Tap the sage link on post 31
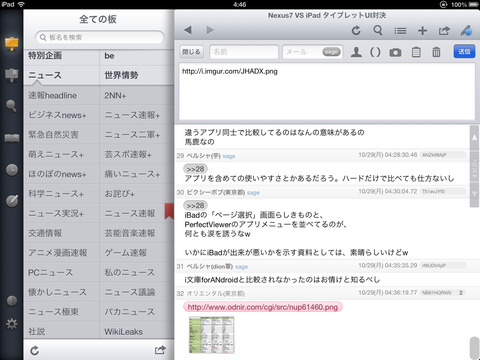This screenshot has width=480, height=360. coord(241,267)
